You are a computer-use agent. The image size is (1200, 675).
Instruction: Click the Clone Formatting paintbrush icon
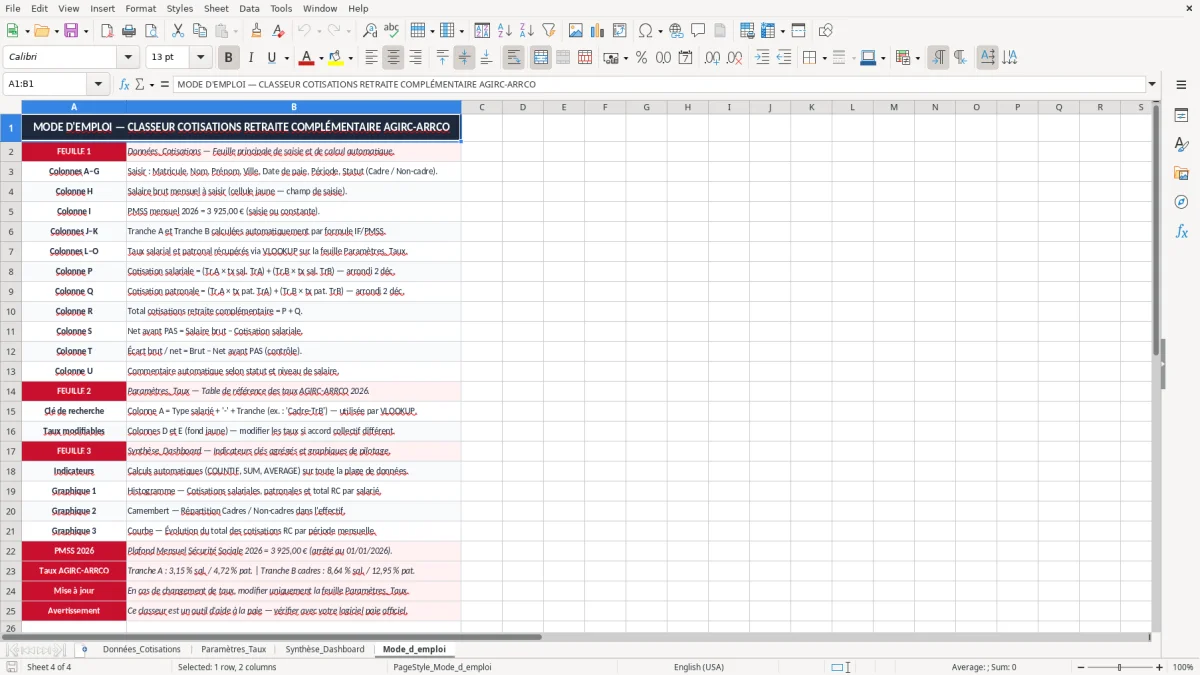(256, 31)
